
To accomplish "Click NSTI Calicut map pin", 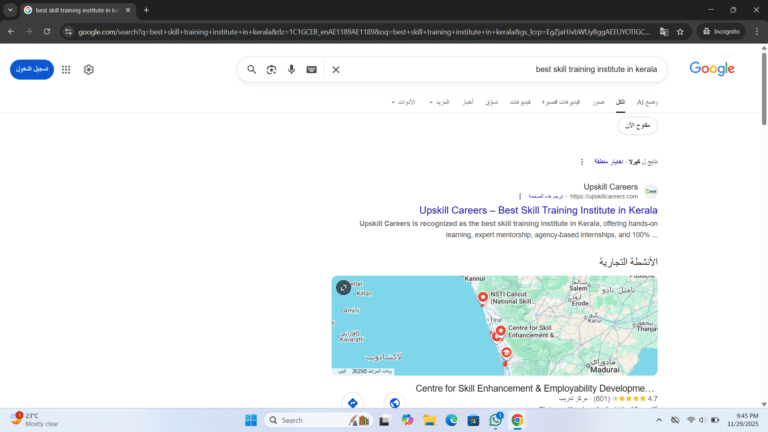I will tap(482, 298).
